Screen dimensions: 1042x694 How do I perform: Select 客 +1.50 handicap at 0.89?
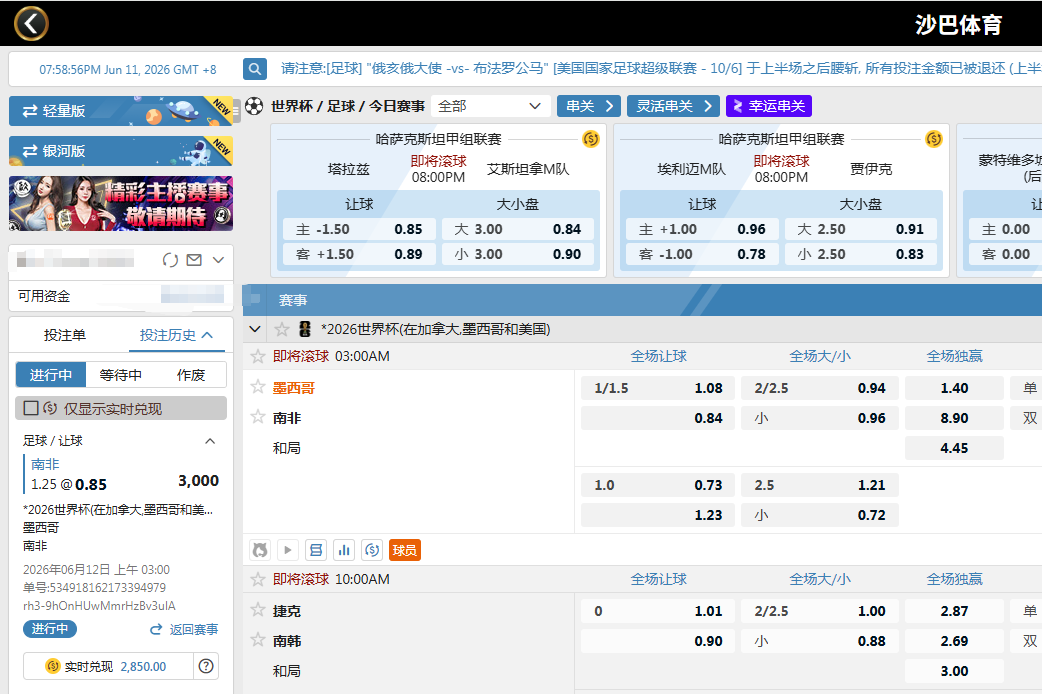tap(359, 254)
